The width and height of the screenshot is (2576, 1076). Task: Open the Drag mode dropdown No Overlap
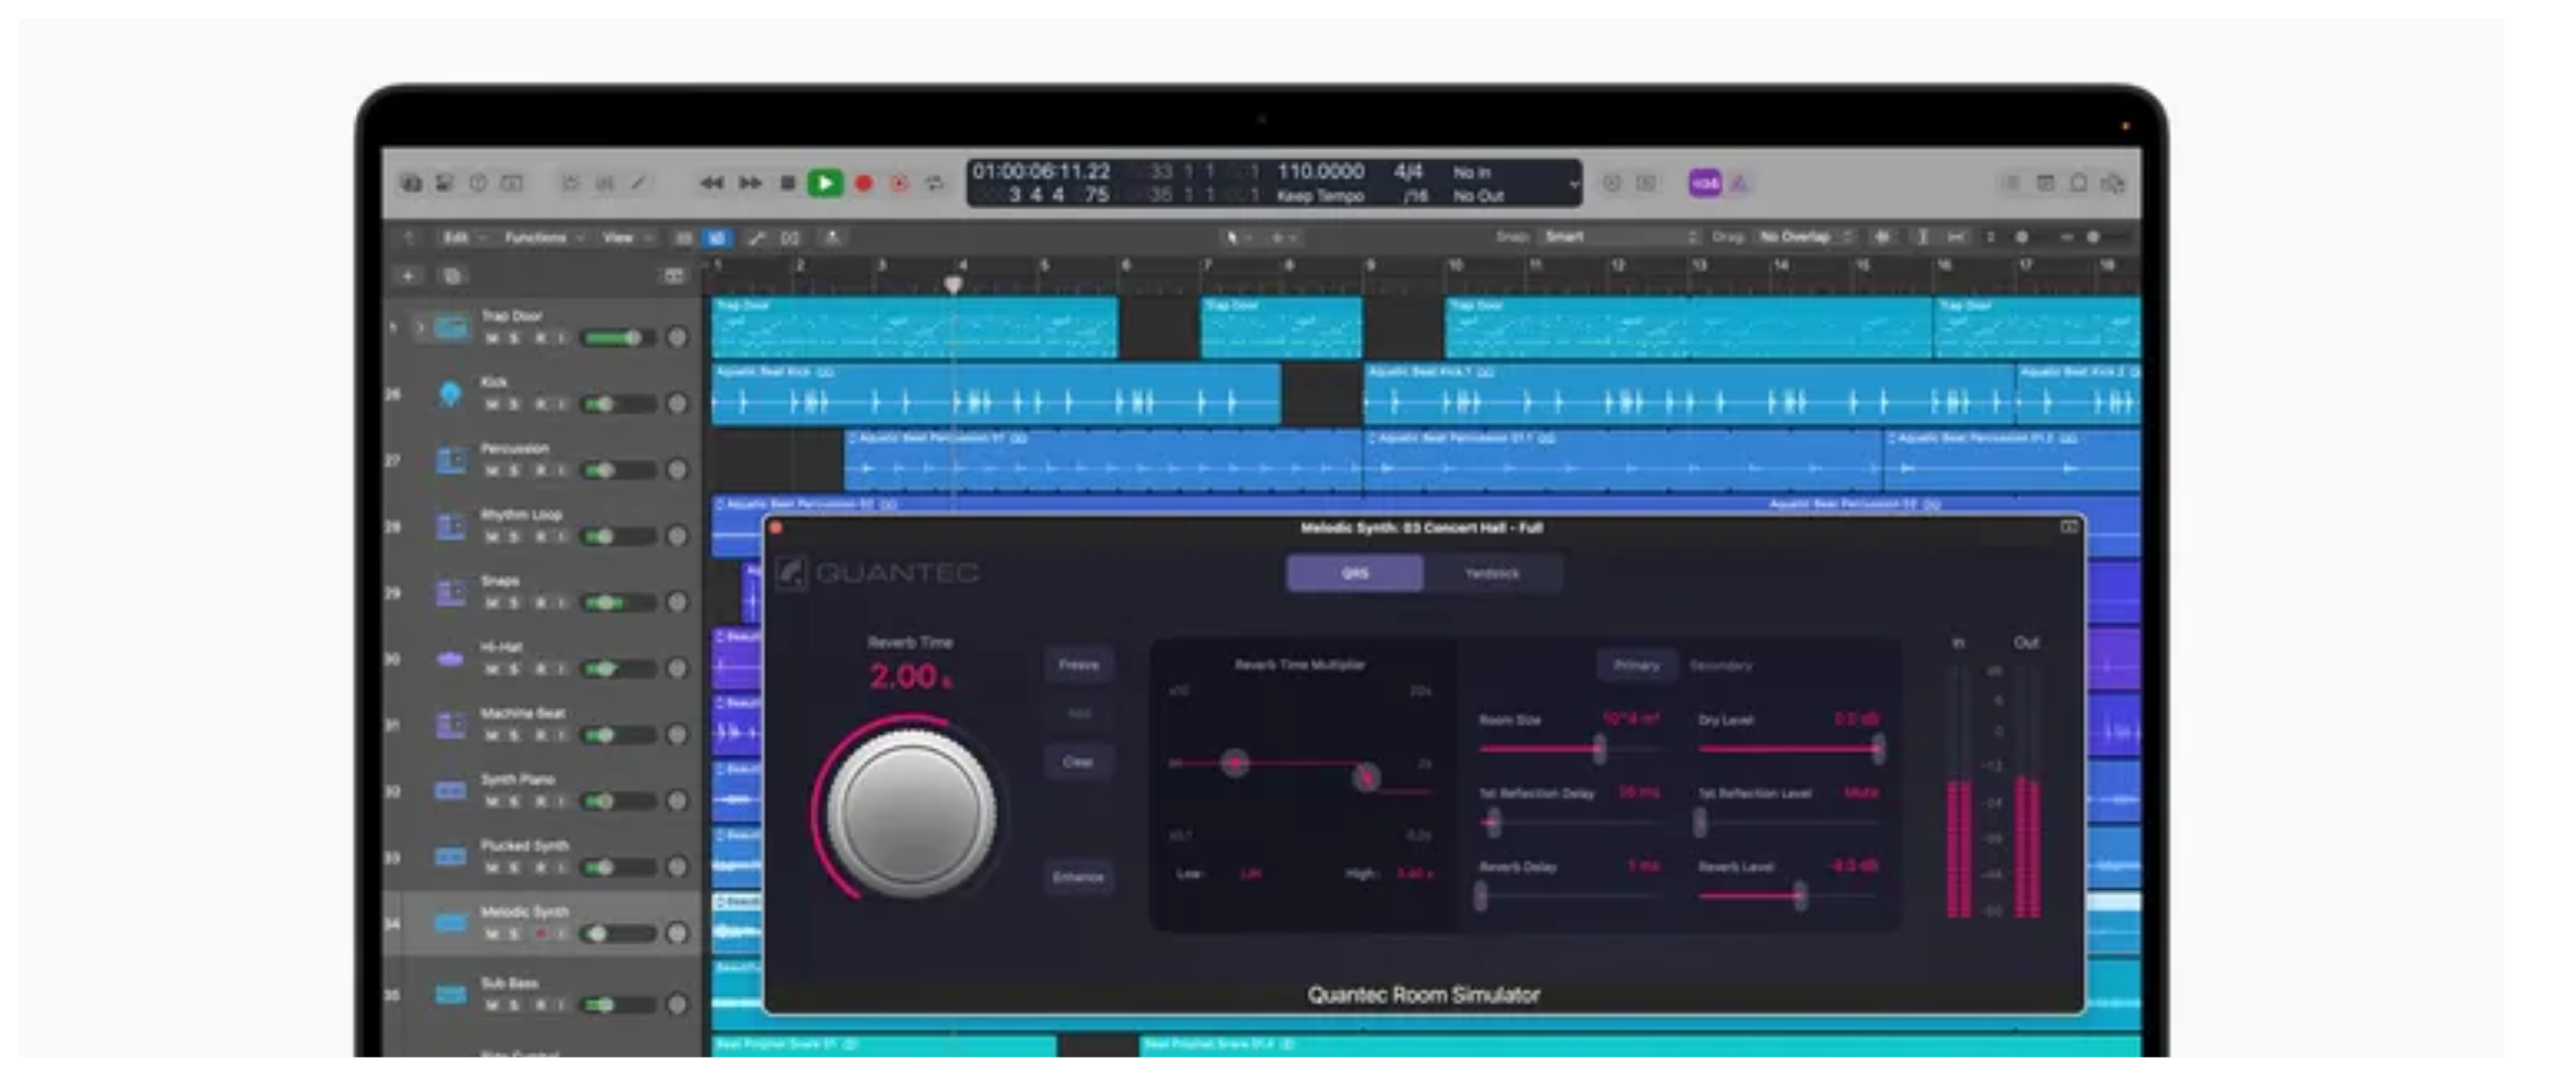pyautogui.click(x=1806, y=237)
